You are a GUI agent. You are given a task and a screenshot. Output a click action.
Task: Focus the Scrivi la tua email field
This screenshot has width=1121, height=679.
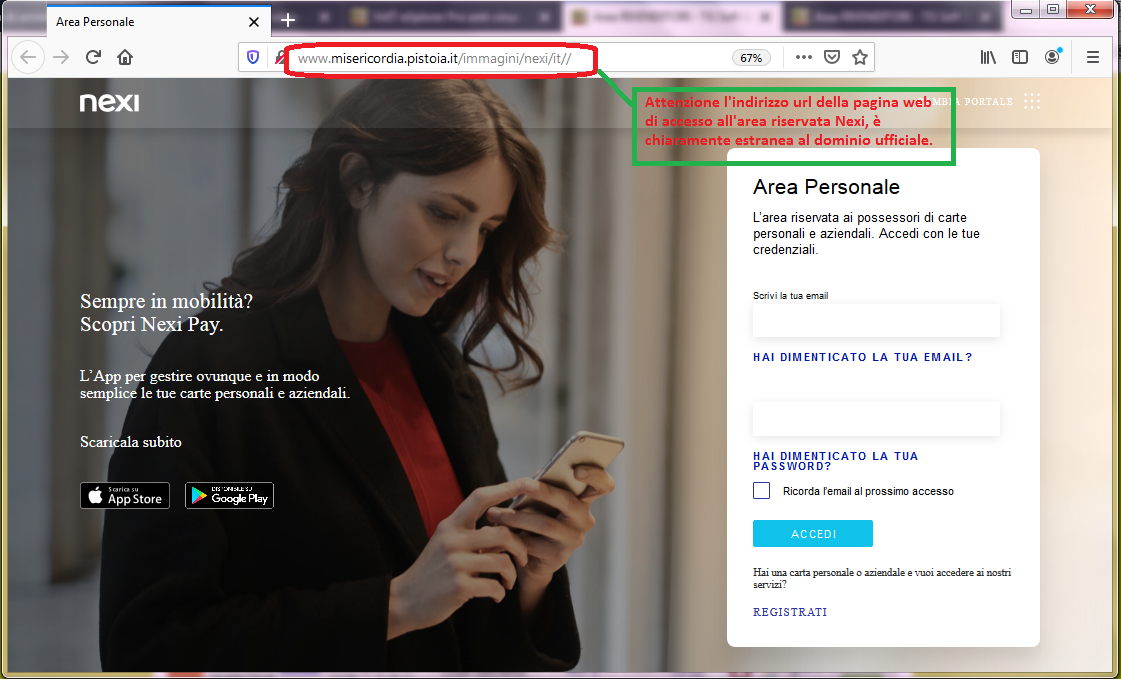point(876,320)
